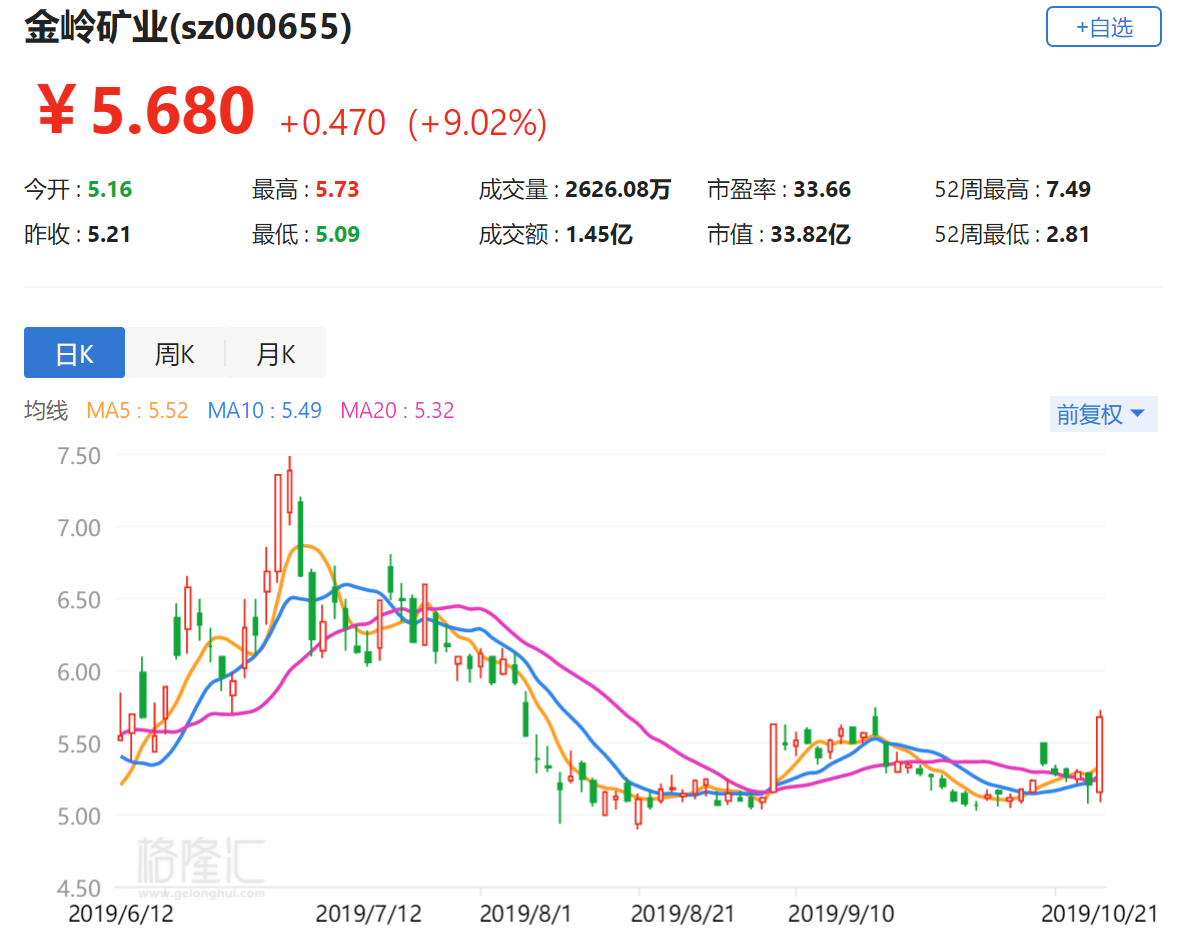Click the 2019/6/12 date axis label
The image size is (1181, 934).
click(121, 914)
